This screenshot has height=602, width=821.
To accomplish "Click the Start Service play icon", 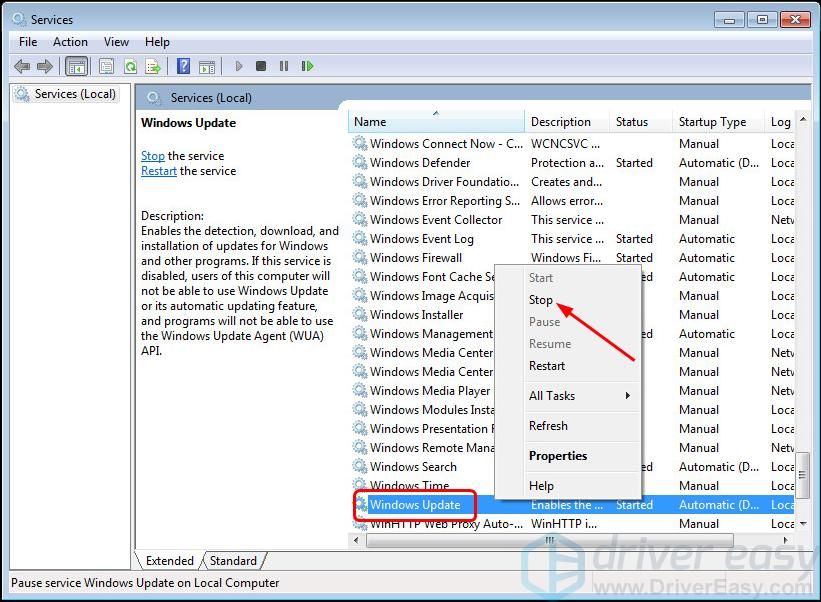I will tap(239, 66).
